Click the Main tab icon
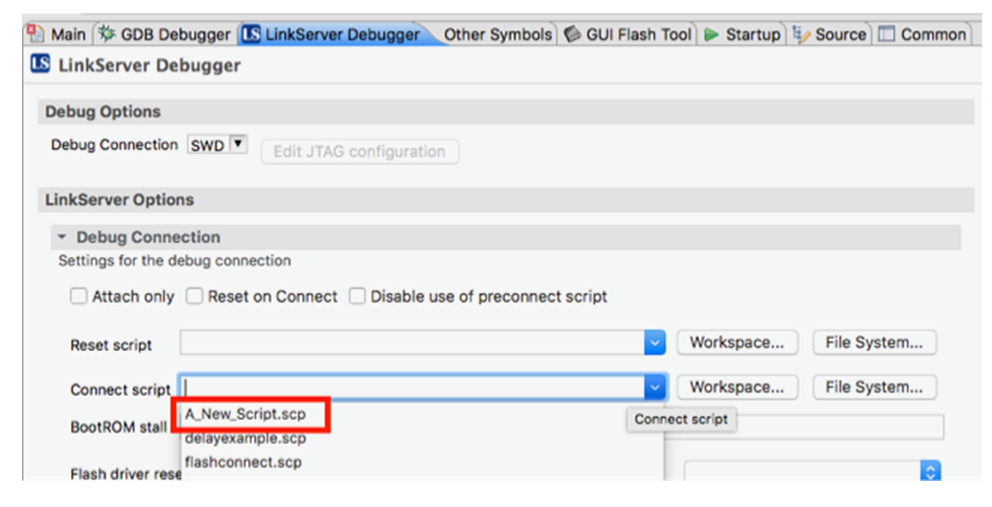992x507 pixels. click(x=37, y=34)
